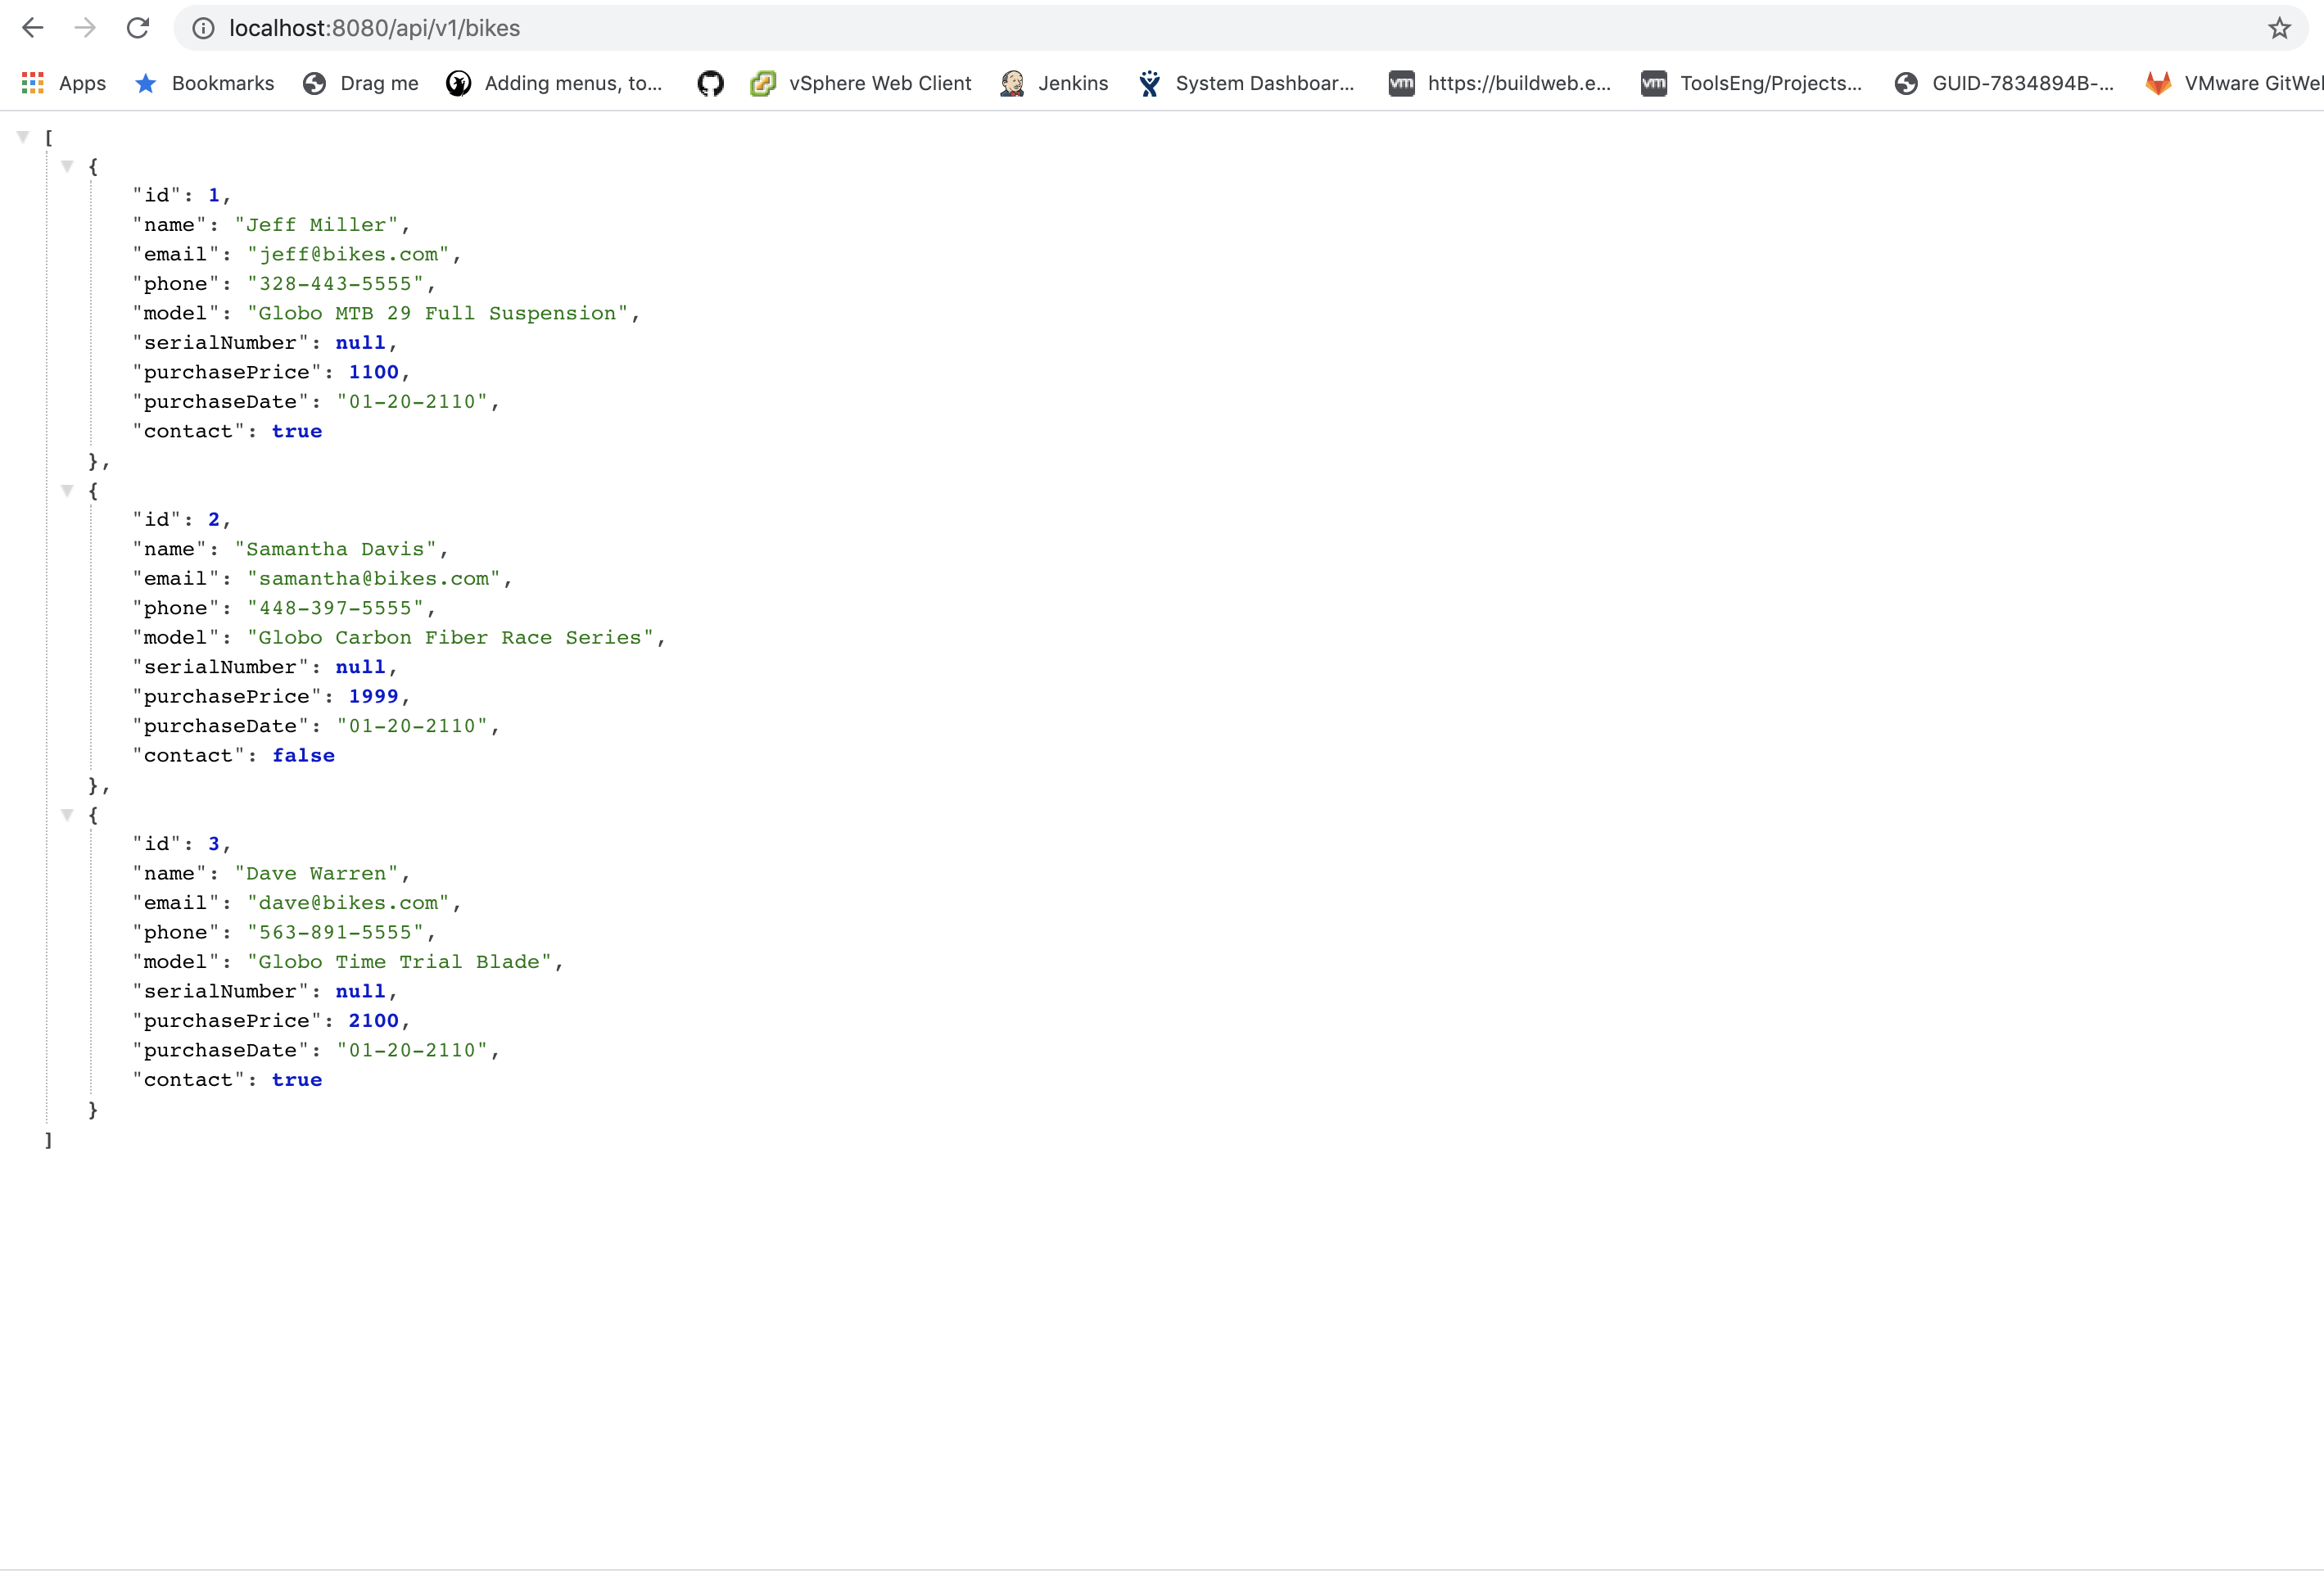Open vSphere Web Client bookmark
The image size is (2324, 1574).
(x=861, y=83)
